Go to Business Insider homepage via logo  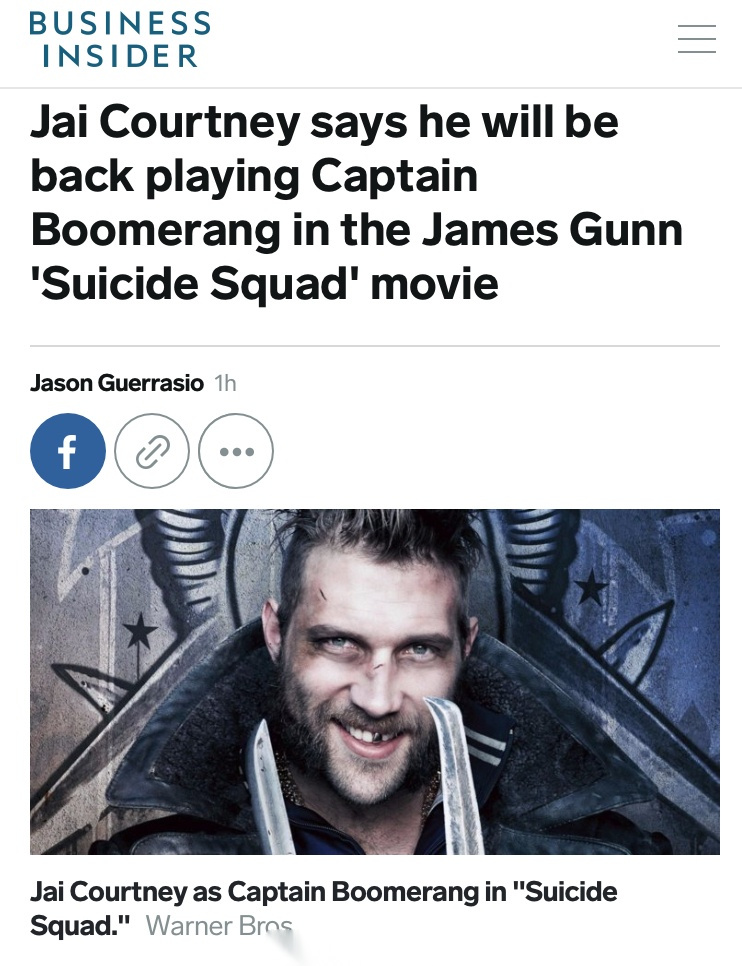click(x=120, y=39)
